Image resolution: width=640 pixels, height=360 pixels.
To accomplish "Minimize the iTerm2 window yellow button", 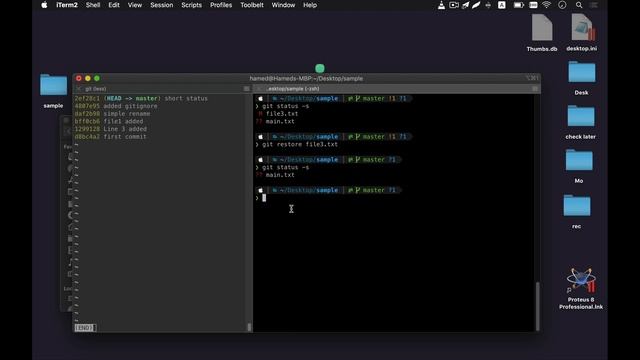I will coord(88,78).
